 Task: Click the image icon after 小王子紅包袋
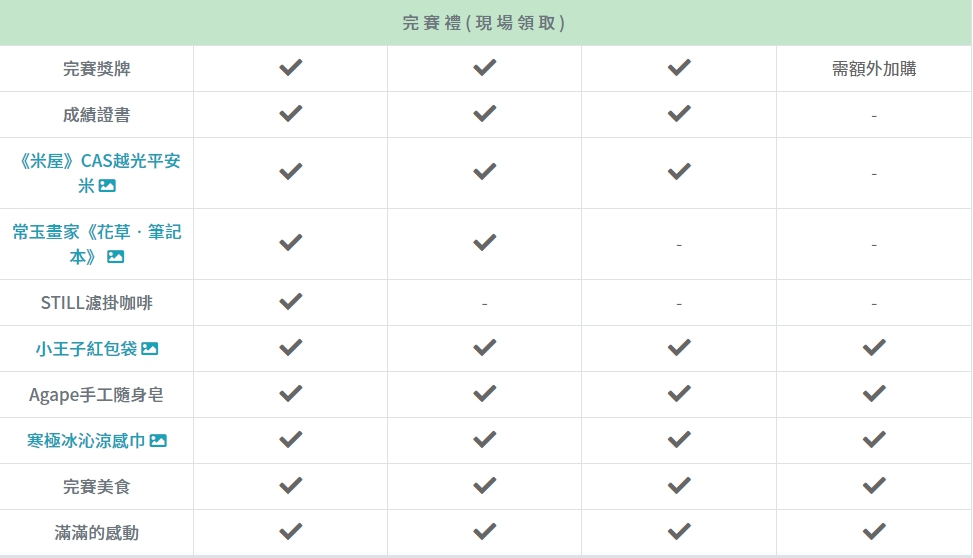pos(150,349)
